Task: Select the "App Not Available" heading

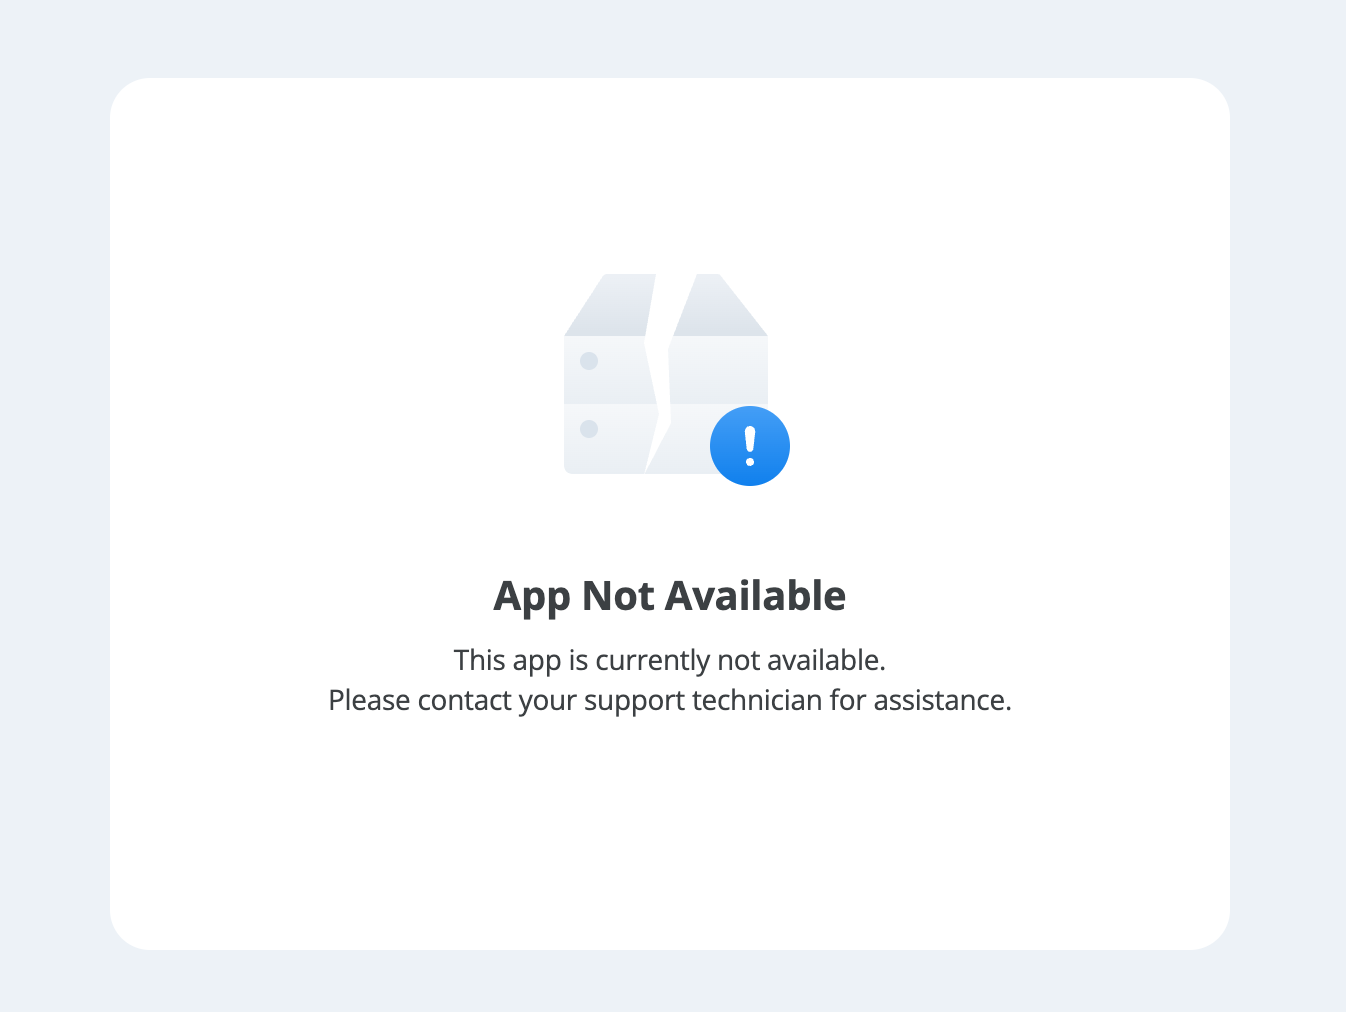Action: pyautogui.click(x=670, y=597)
